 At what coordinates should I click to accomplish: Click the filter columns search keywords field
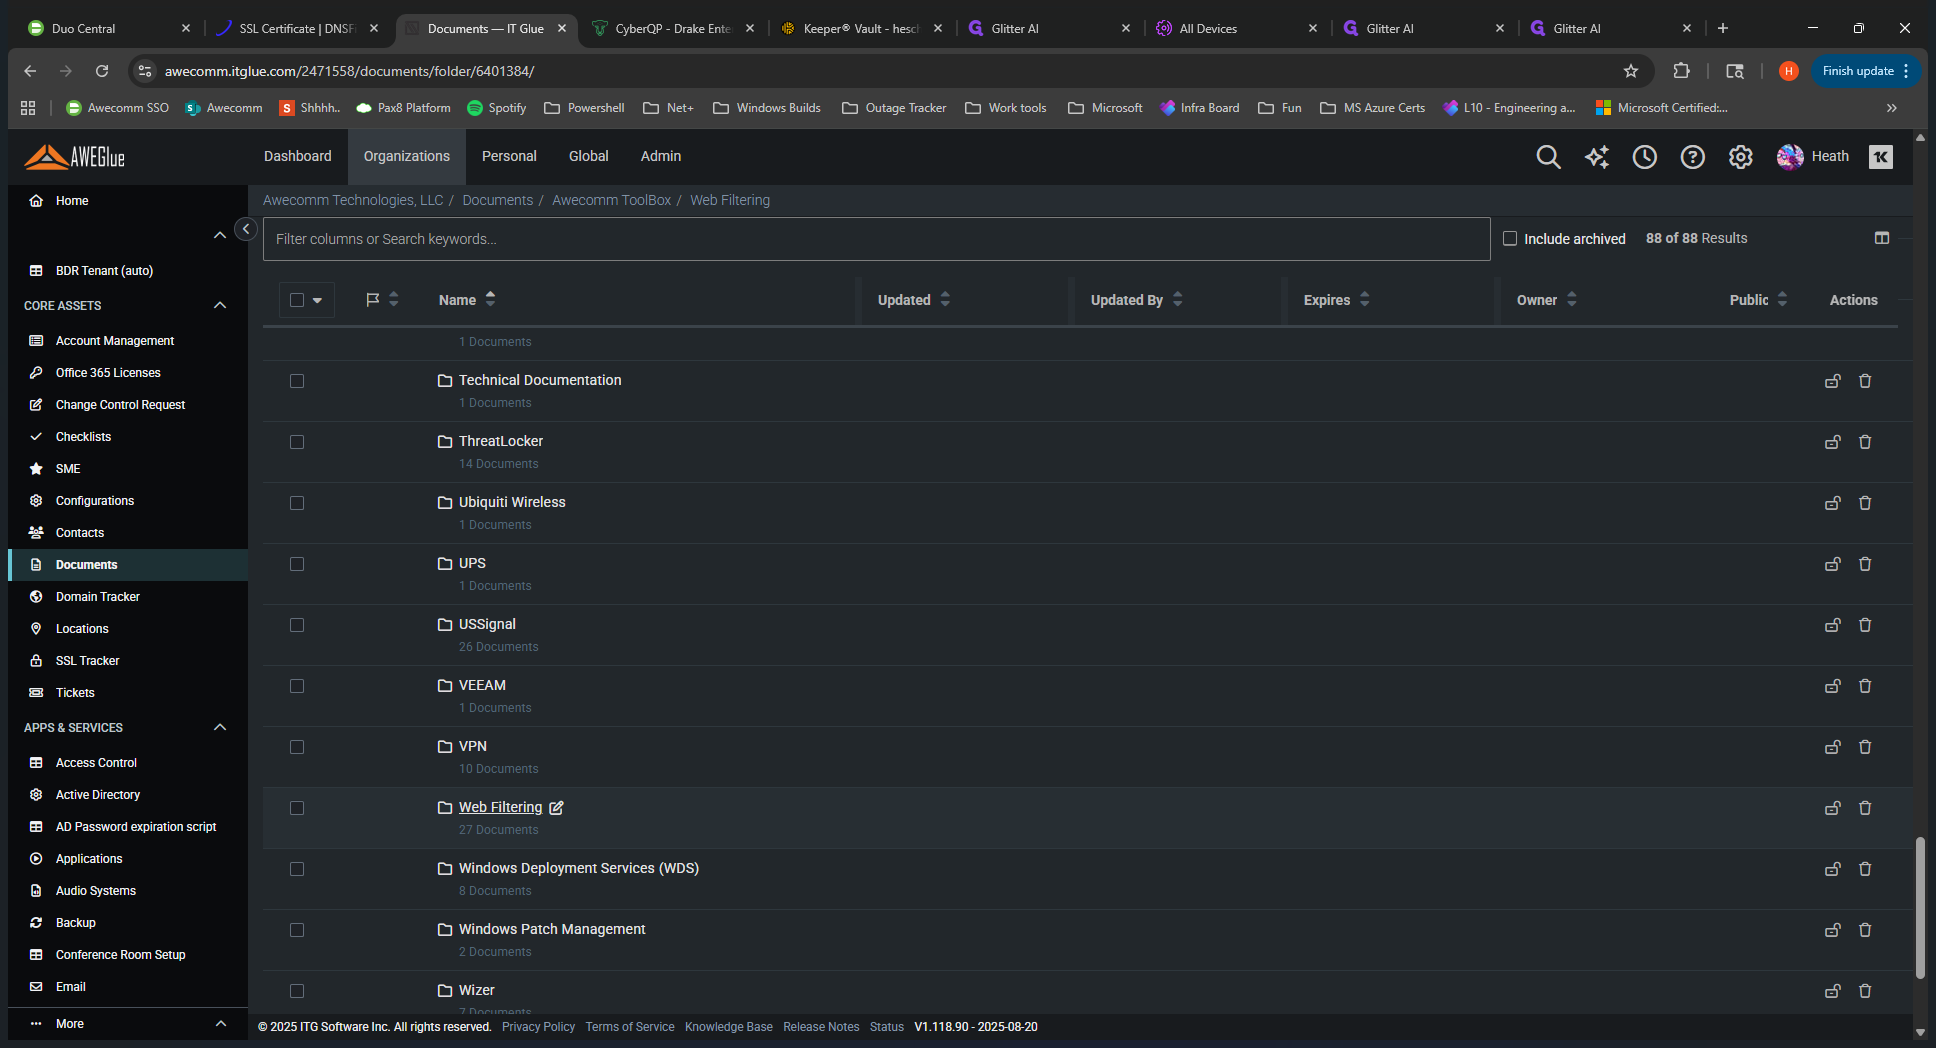(x=876, y=239)
